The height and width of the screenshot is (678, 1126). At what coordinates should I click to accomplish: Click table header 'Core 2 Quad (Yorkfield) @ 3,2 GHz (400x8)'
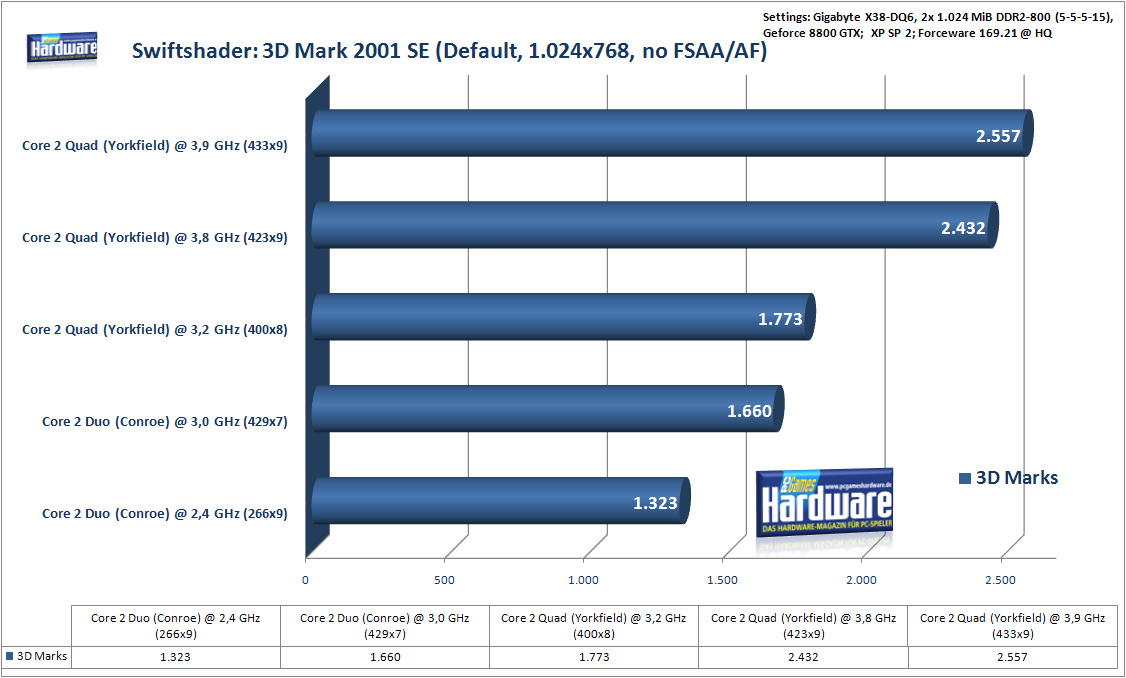coord(594,626)
